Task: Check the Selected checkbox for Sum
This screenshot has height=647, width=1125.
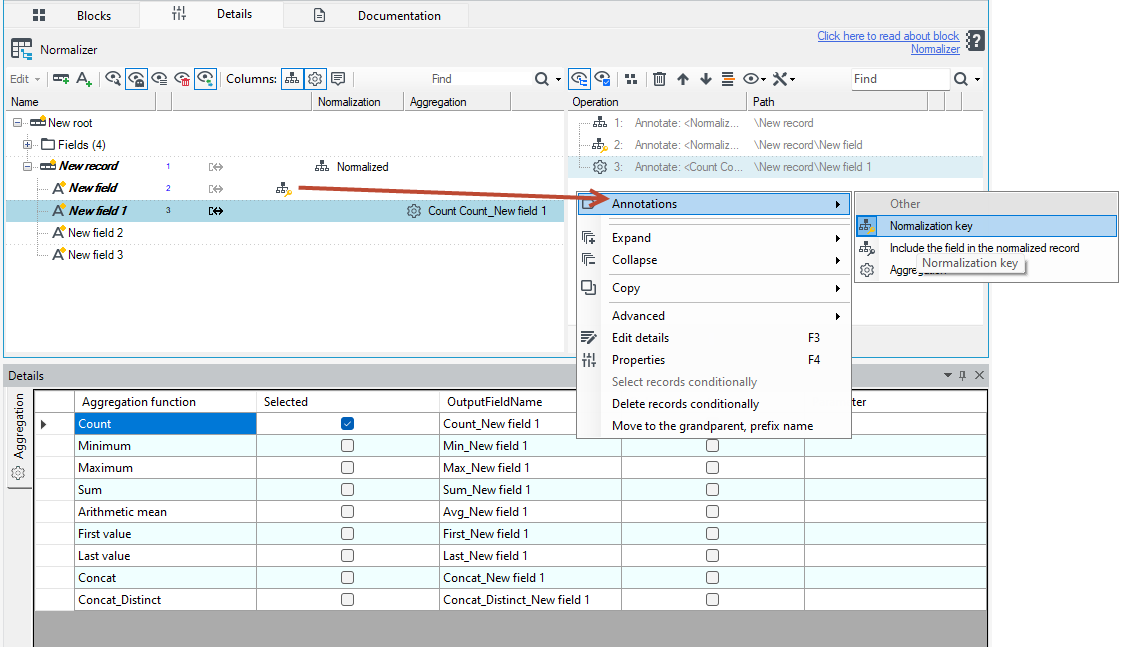Action: coord(347,490)
